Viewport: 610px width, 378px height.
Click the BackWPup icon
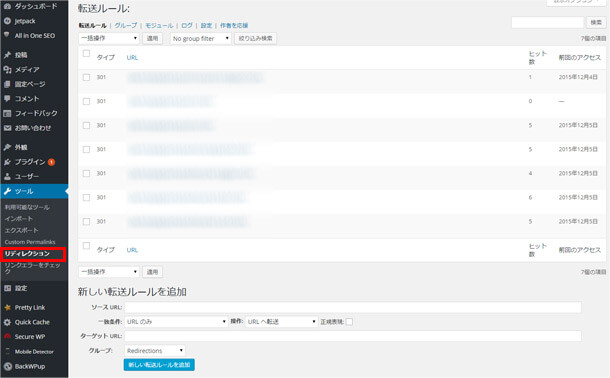pyautogui.click(x=7, y=366)
